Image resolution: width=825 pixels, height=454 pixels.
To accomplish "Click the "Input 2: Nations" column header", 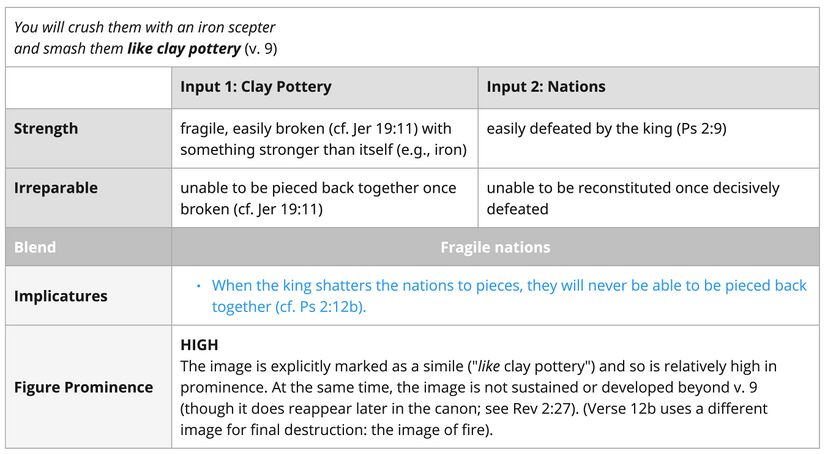I will (545, 87).
